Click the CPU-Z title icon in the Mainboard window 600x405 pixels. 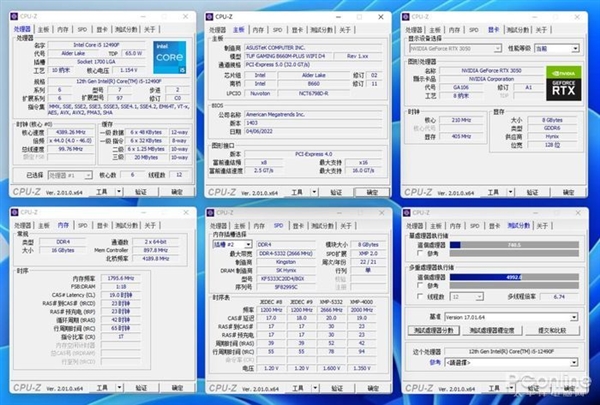(x=209, y=17)
